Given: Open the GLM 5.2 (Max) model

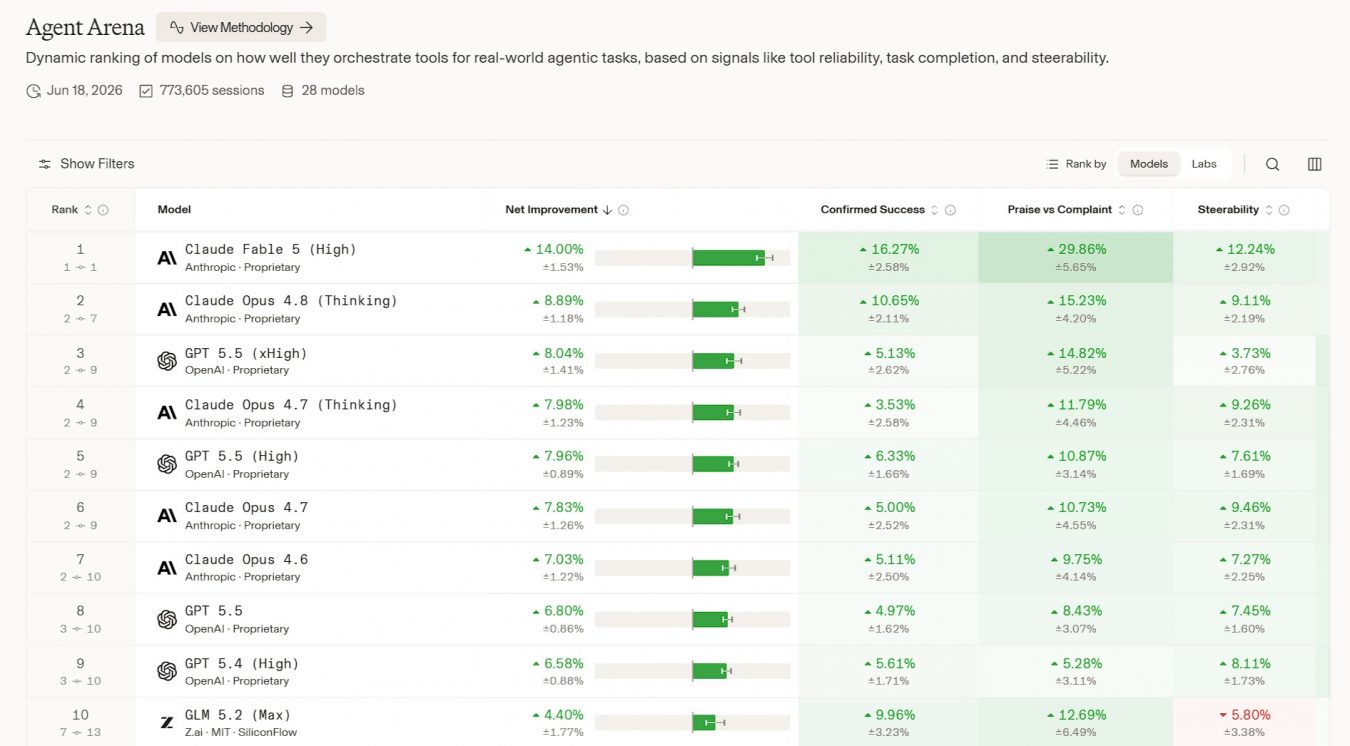Looking at the screenshot, I should pos(238,715).
